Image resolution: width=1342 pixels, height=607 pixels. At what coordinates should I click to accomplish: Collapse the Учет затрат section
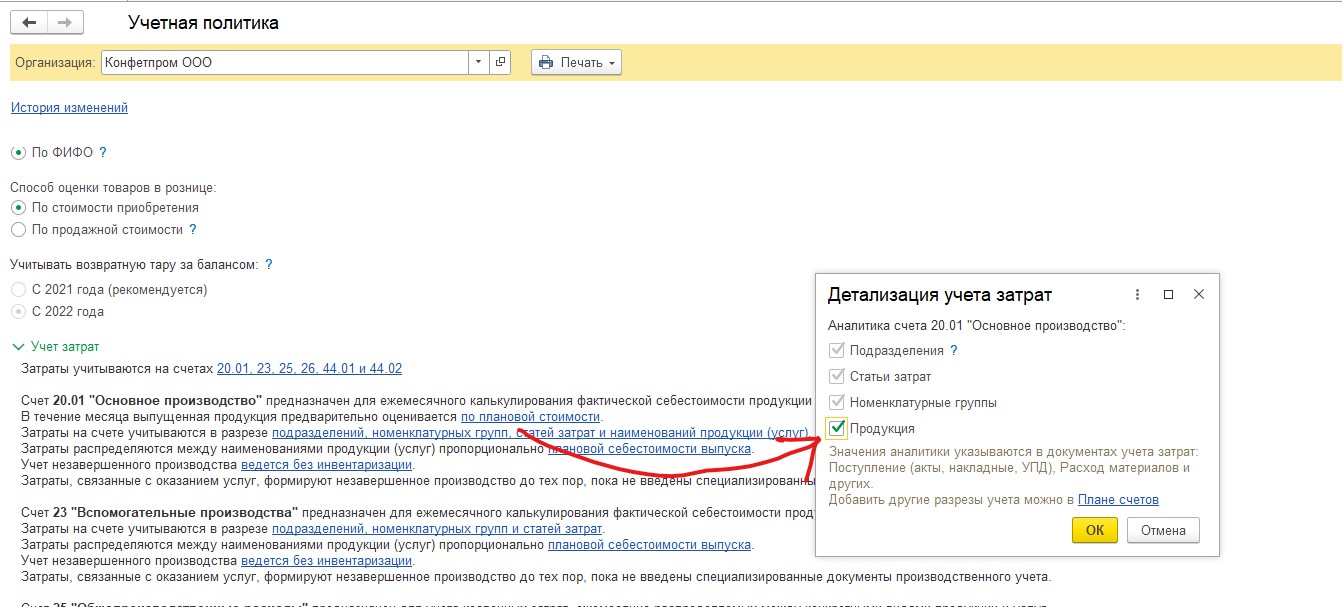(x=17, y=347)
